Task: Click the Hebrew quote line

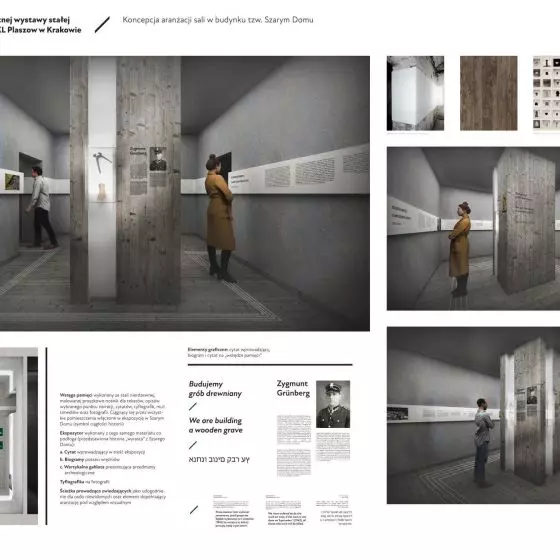Action: pos(219,459)
